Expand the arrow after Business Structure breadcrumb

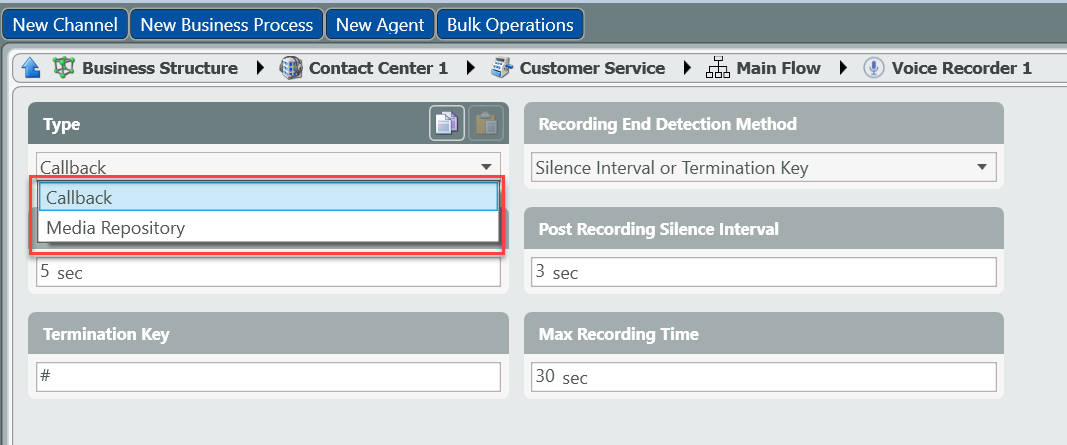pyautogui.click(x=261, y=68)
